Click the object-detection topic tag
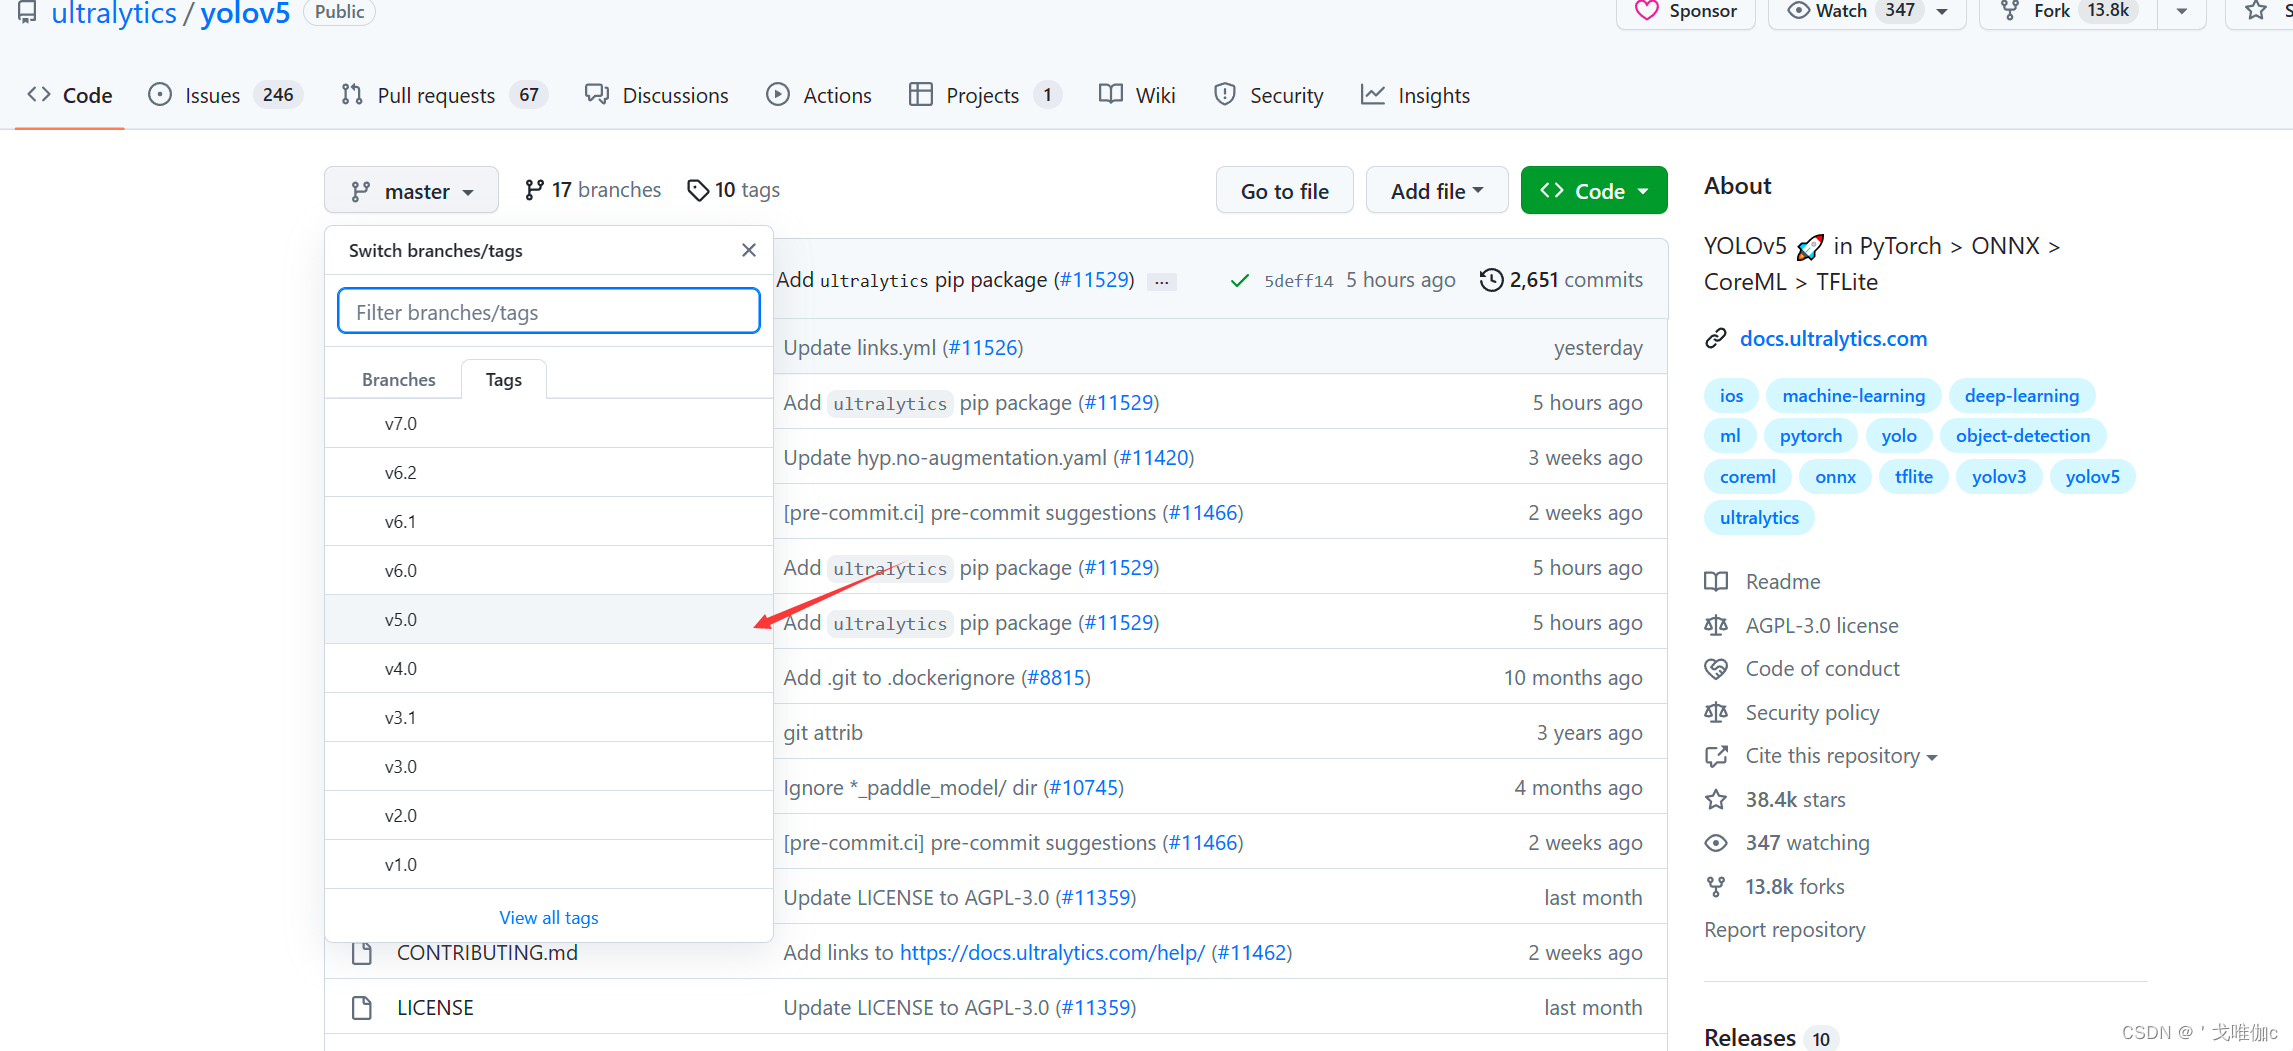Viewport: 2293px width, 1051px height. [x=2022, y=435]
